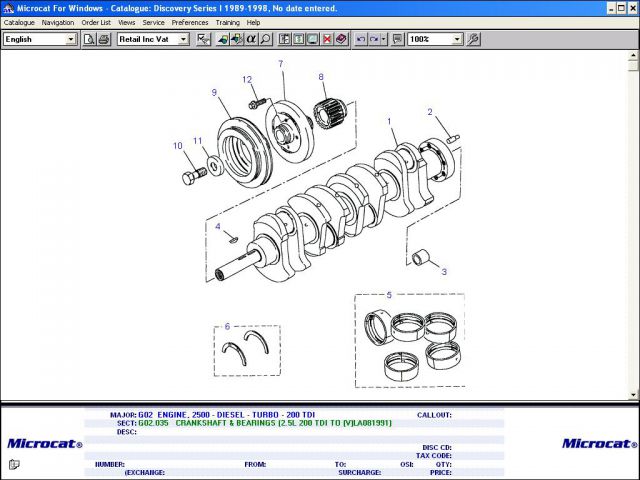Click the magnifying glass search icon

[265, 39]
